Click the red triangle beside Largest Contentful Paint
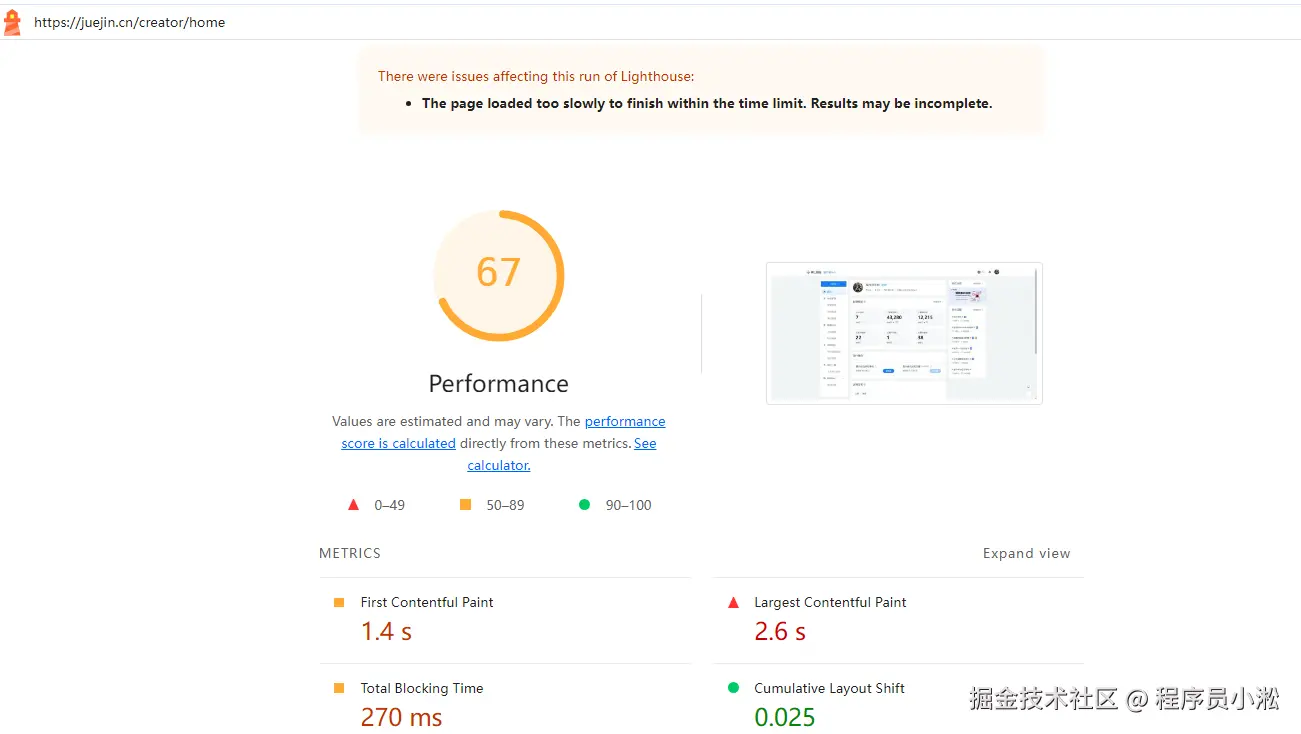The image size is (1301, 734). click(x=733, y=602)
